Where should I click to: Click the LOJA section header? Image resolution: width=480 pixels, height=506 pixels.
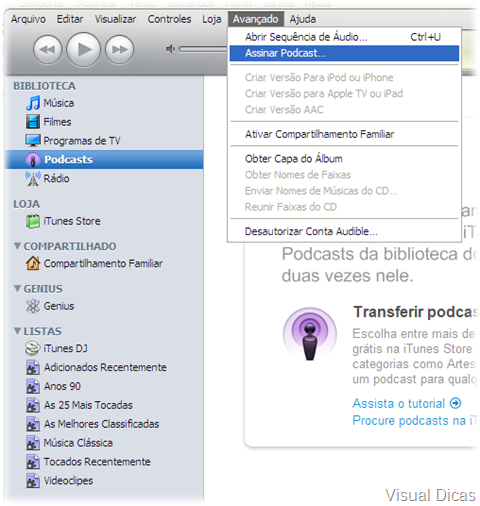click(x=26, y=204)
